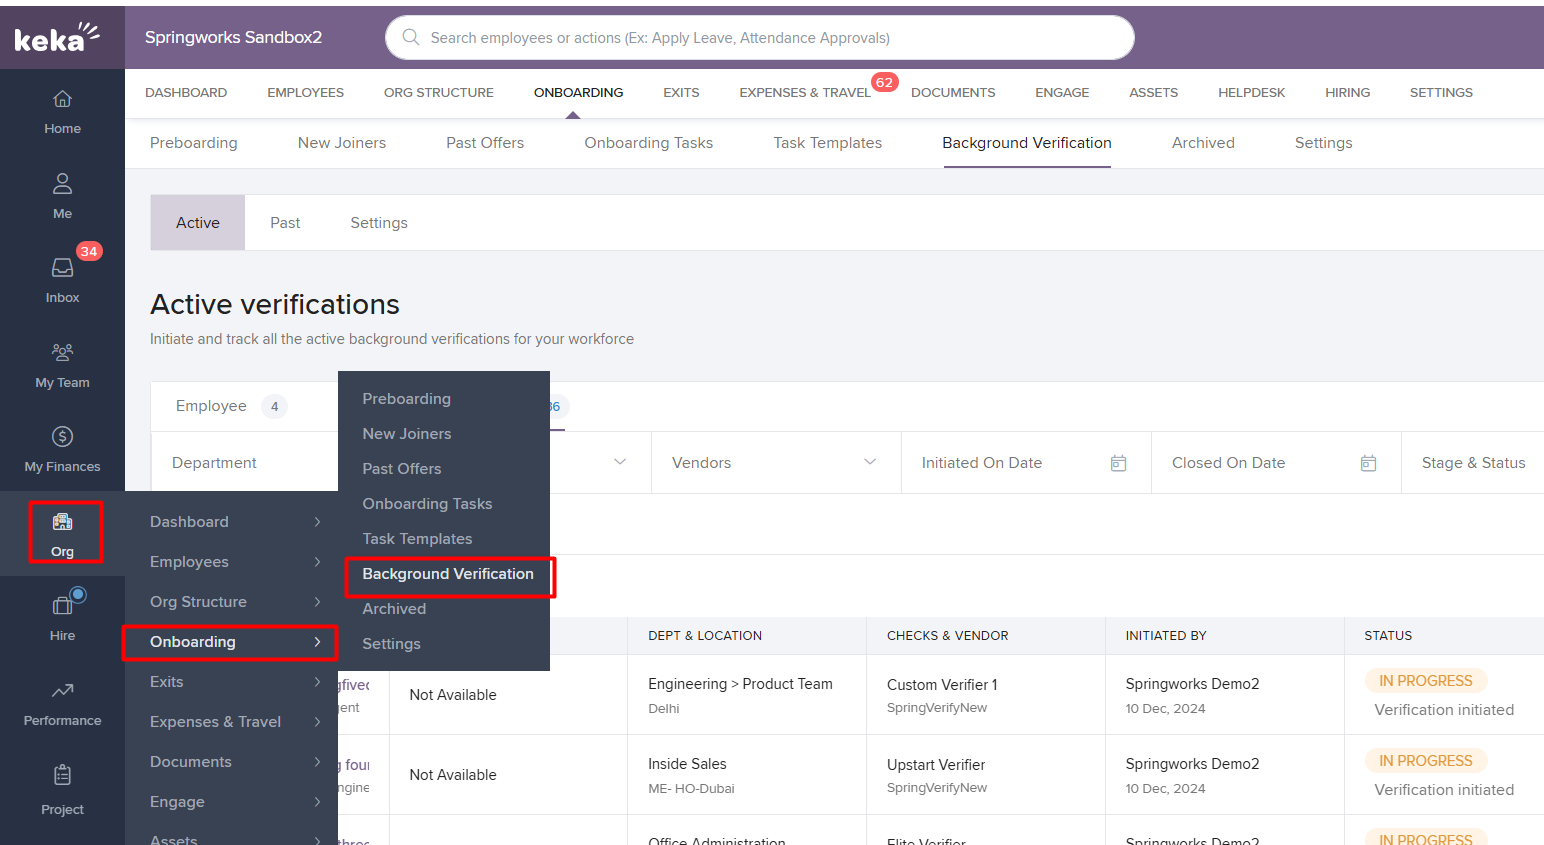Open DOCUMENTS in the top nav
1544x845 pixels.
tap(953, 92)
